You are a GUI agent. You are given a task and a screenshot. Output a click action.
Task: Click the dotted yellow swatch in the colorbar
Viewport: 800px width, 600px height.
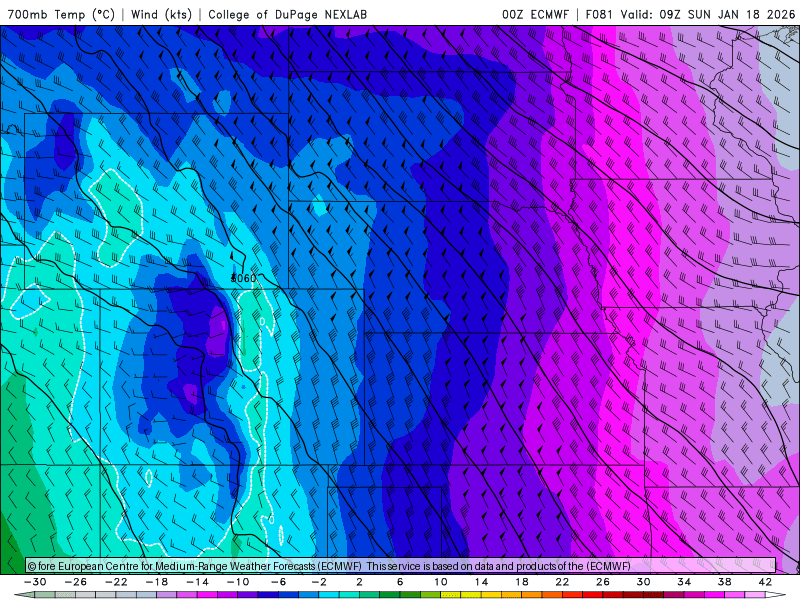[x=451, y=595]
